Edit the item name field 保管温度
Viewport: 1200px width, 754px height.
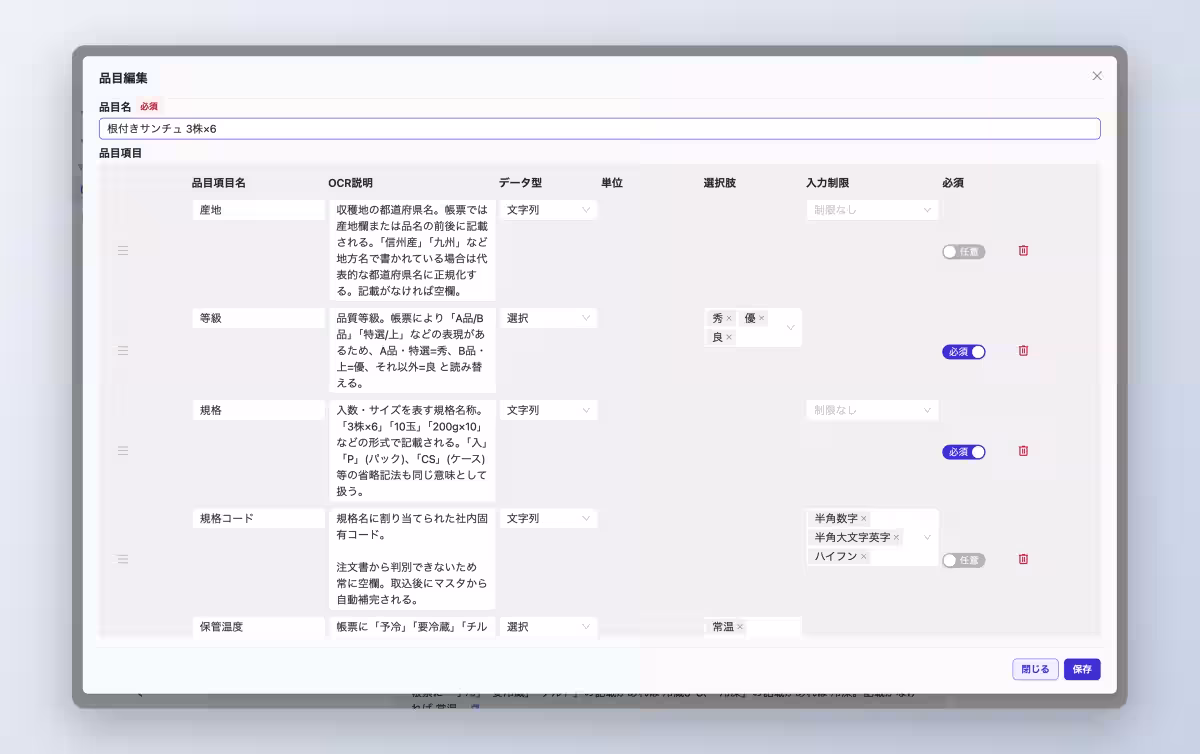coord(258,627)
